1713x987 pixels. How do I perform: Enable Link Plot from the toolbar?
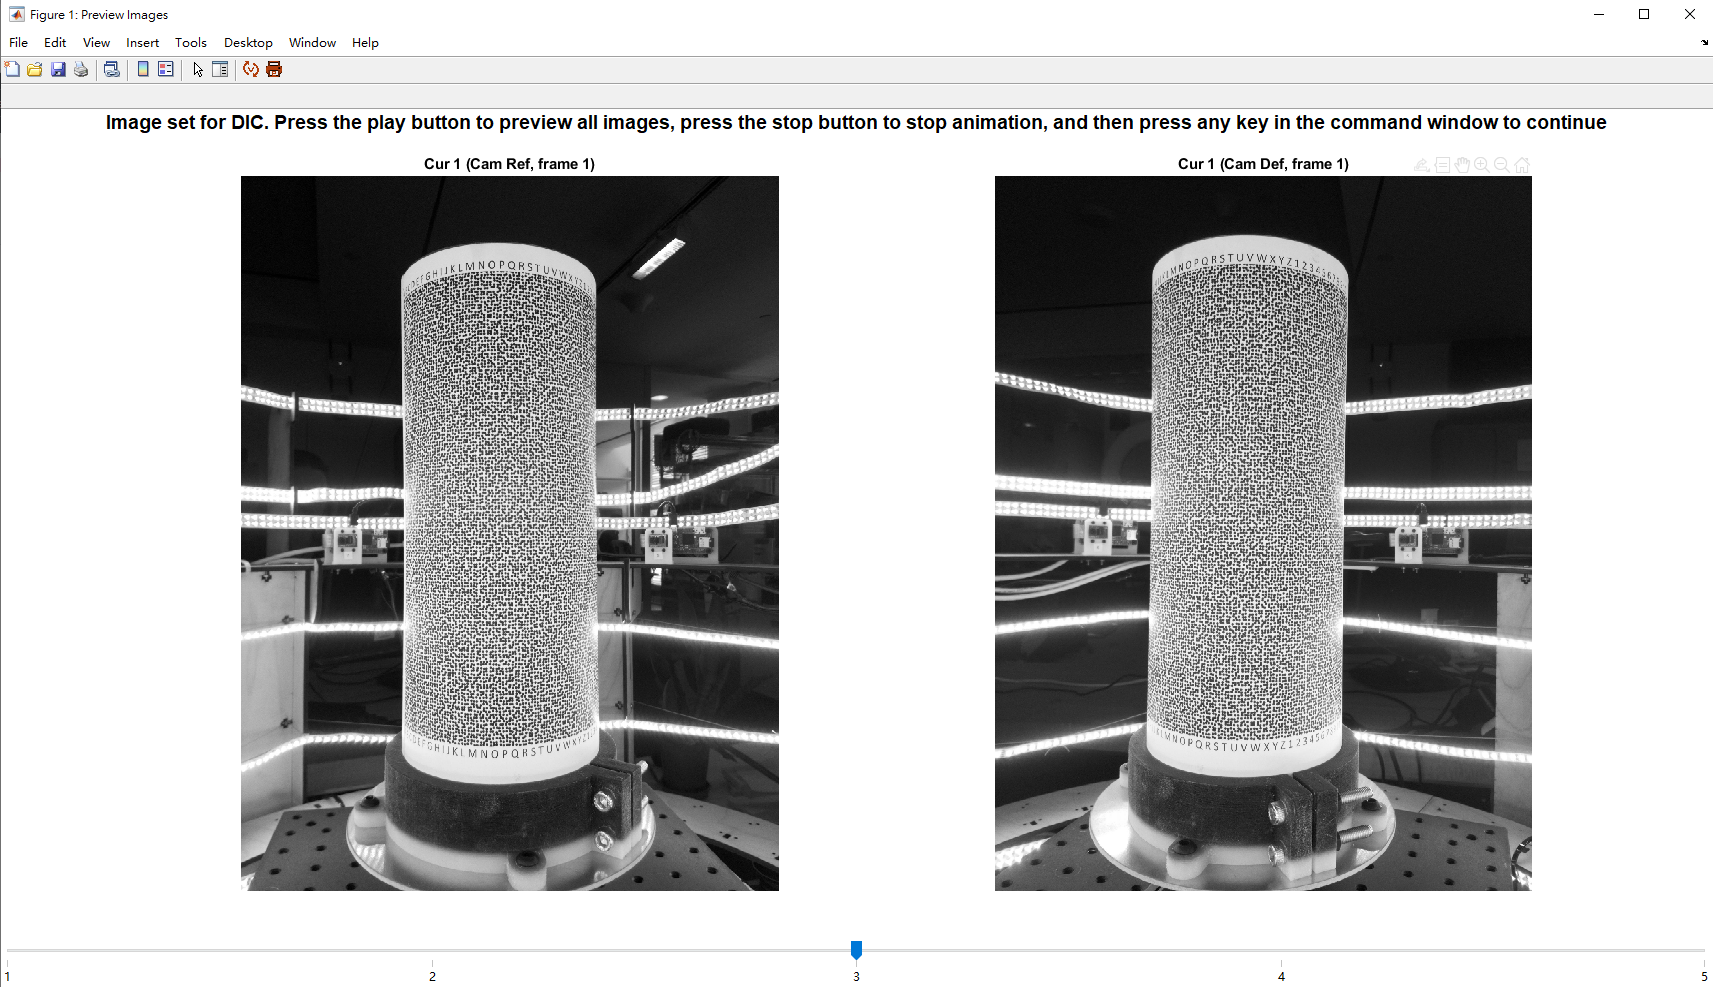click(x=111, y=69)
